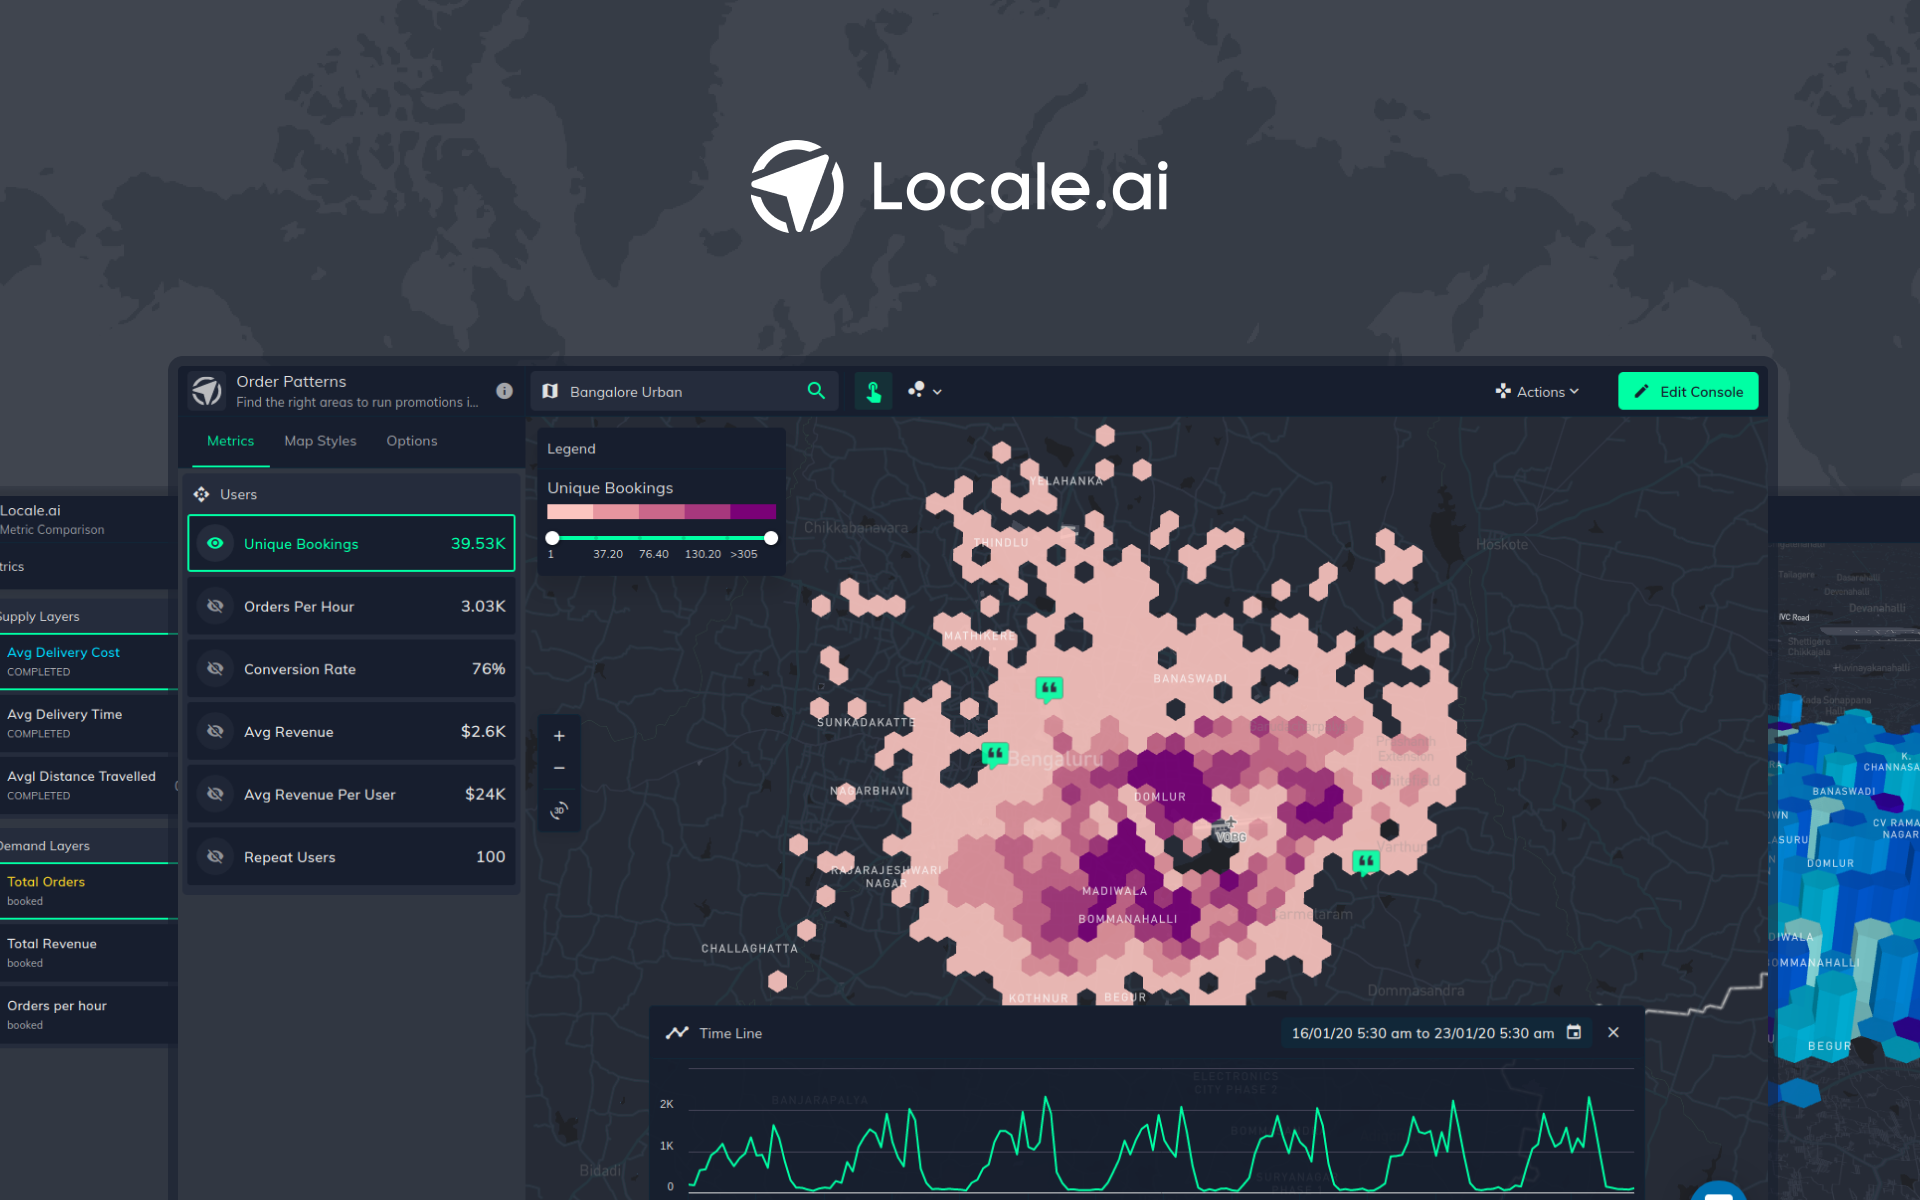This screenshot has width=1920, height=1200.
Task: Show the Orders Per Hour layer
Action: coord(215,606)
